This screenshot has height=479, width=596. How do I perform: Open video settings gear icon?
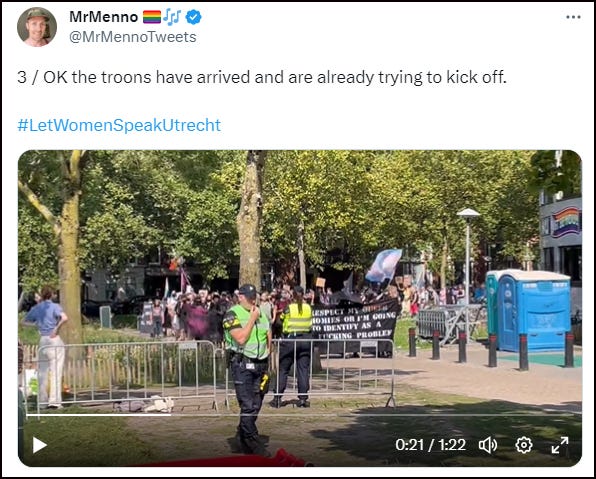pos(524,445)
